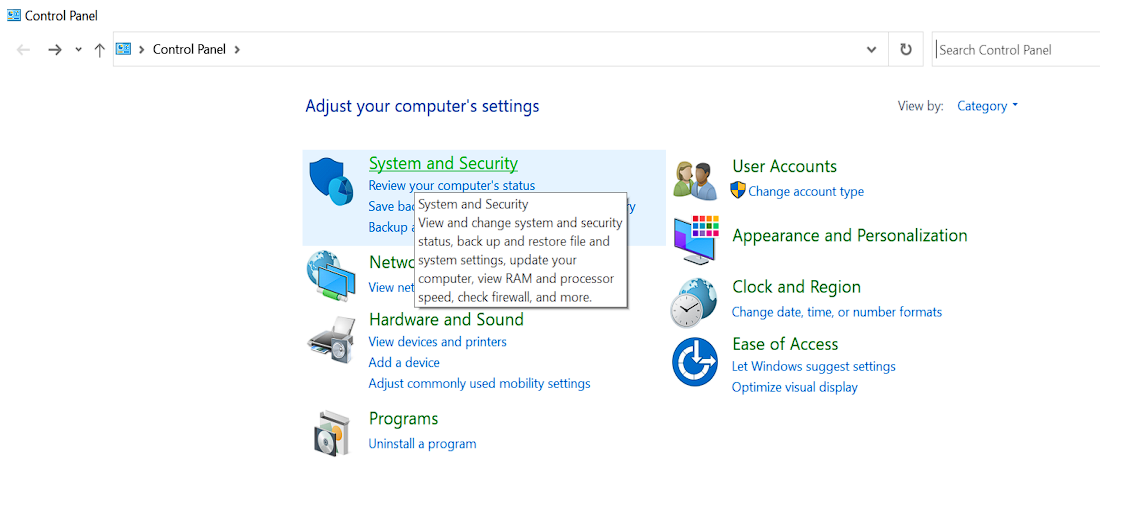Open Adjust commonly used mobility settings

tap(479, 383)
